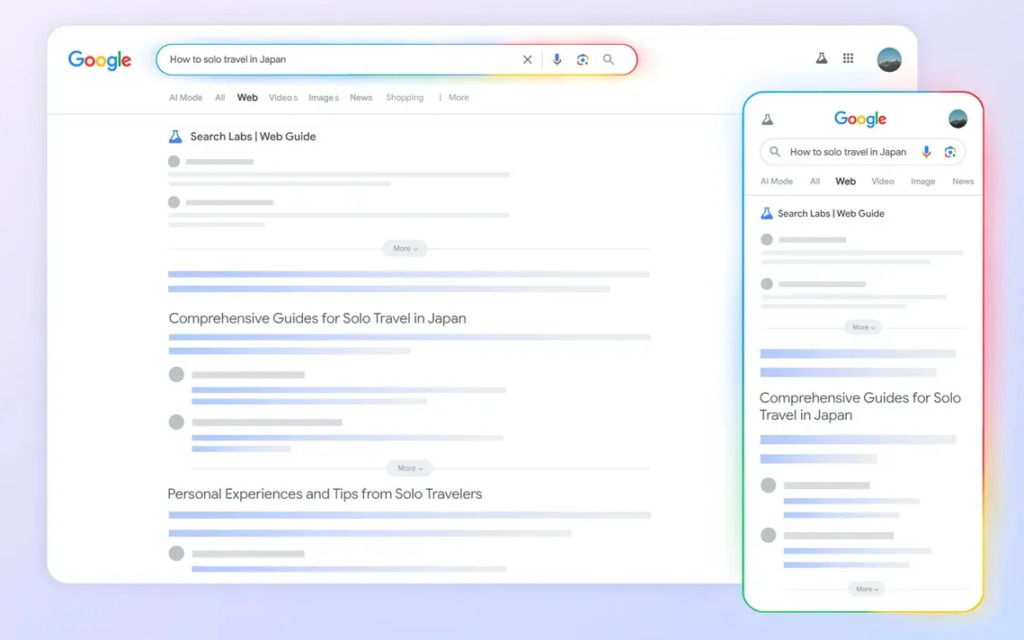Switch to the AI Mode tab on desktop
Image resolution: width=1024 pixels, height=640 pixels.
pos(185,98)
